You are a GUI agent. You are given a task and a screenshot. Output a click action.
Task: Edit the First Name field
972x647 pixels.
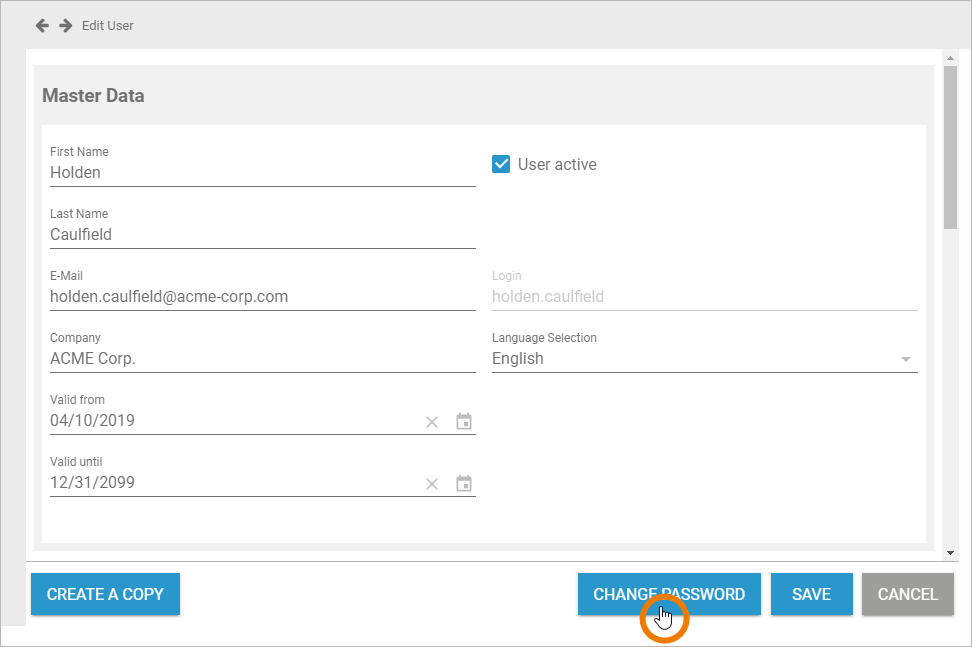tap(262, 172)
